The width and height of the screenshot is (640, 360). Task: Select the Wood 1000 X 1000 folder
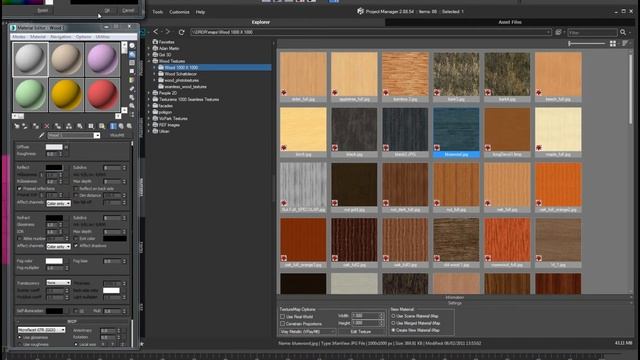[181, 67]
